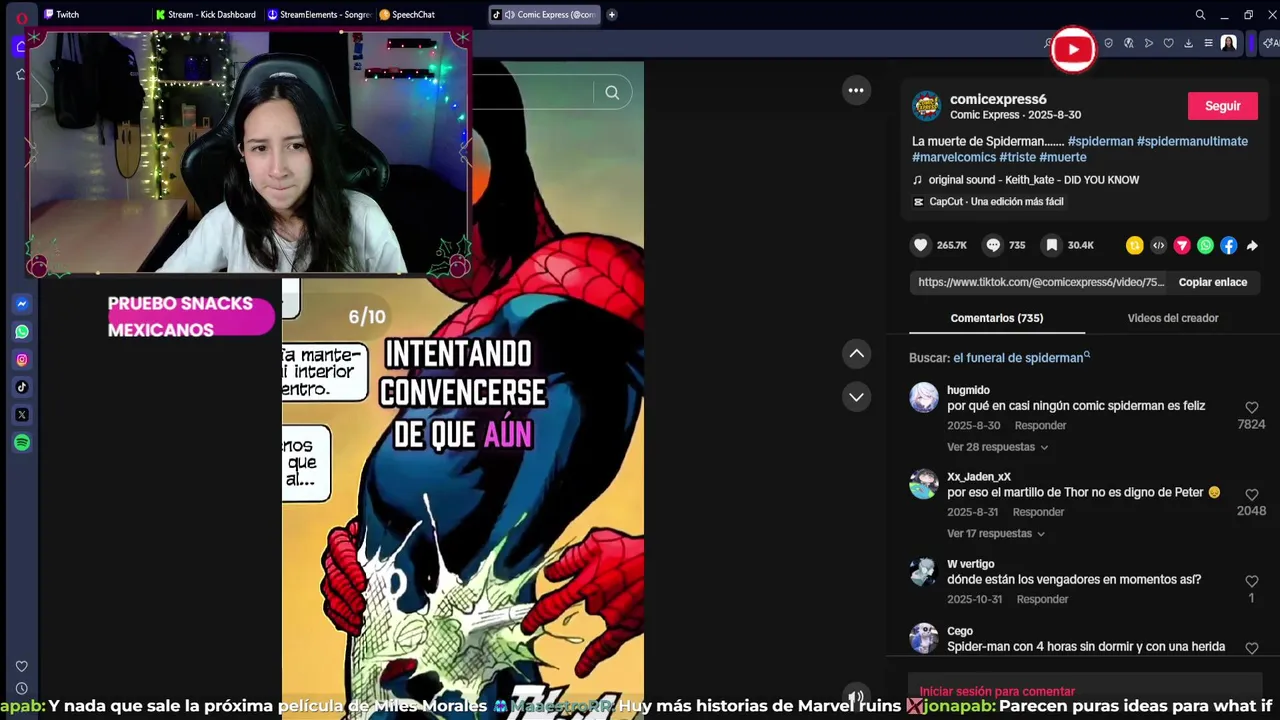This screenshot has height=720, width=1280.
Task: Open the Opera main menu logo
Action: tap(21, 18)
